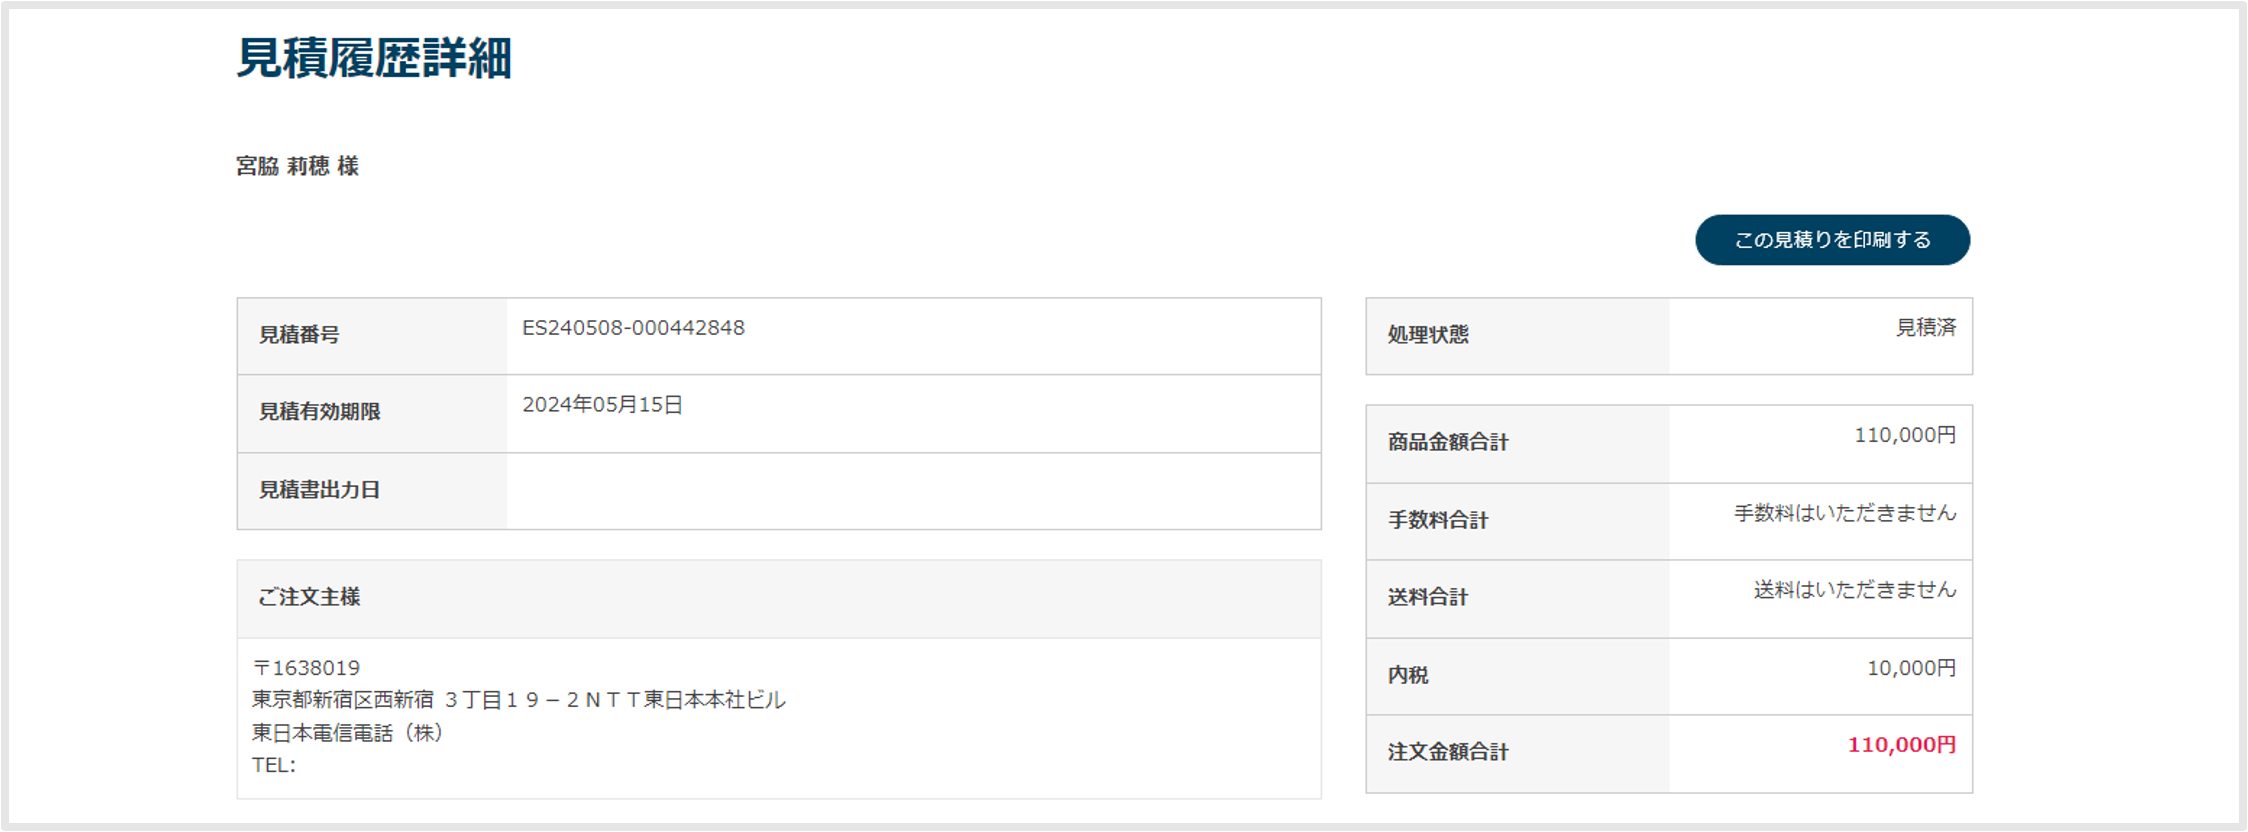
Task: Click the 内税 amount 10,000円
Action: pyautogui.click(x=1911, y=668)
